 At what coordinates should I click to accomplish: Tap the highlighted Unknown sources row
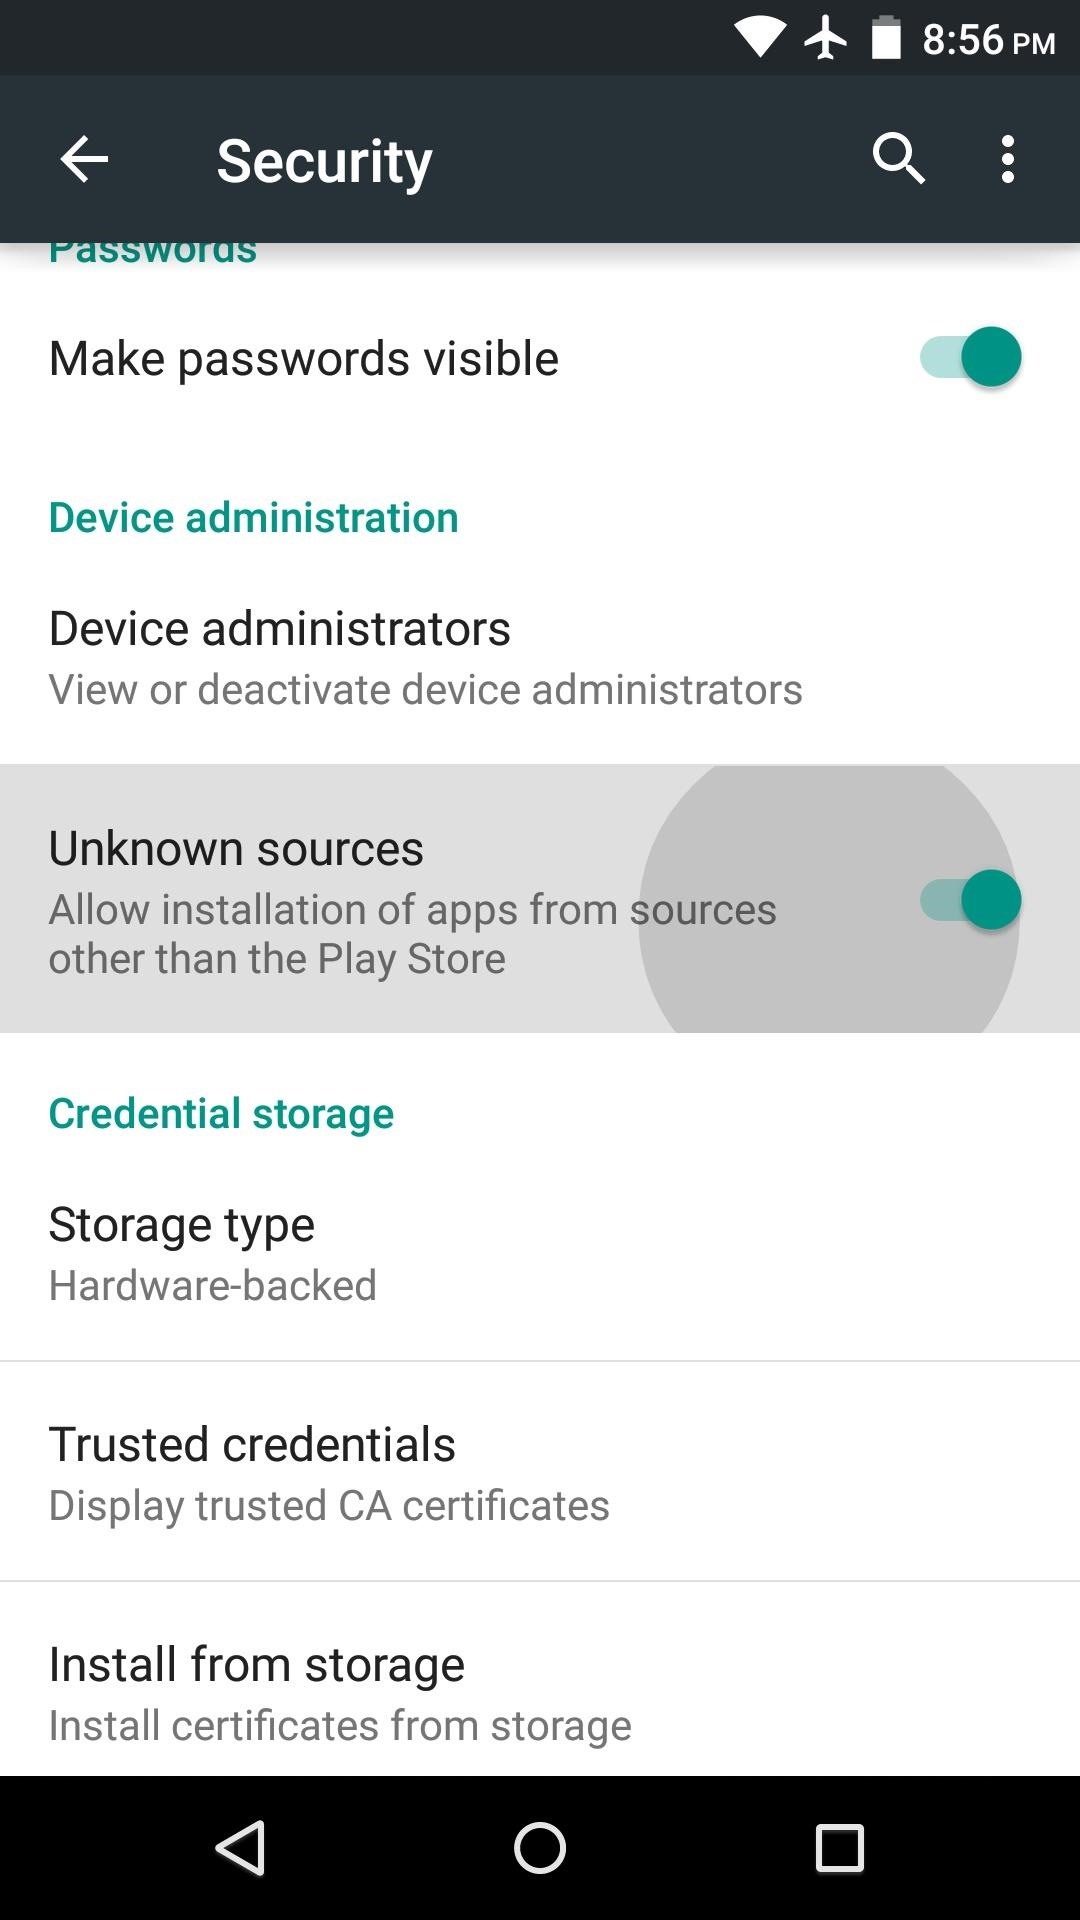click(x=400, y=899)
